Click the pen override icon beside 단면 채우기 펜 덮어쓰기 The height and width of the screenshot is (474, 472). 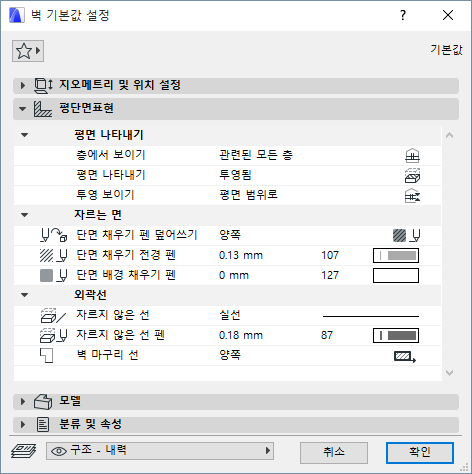coord(54,235)
